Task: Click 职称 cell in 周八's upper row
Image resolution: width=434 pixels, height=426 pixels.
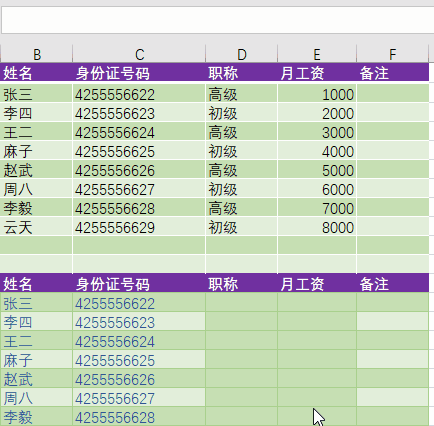Action: (242, 189)
